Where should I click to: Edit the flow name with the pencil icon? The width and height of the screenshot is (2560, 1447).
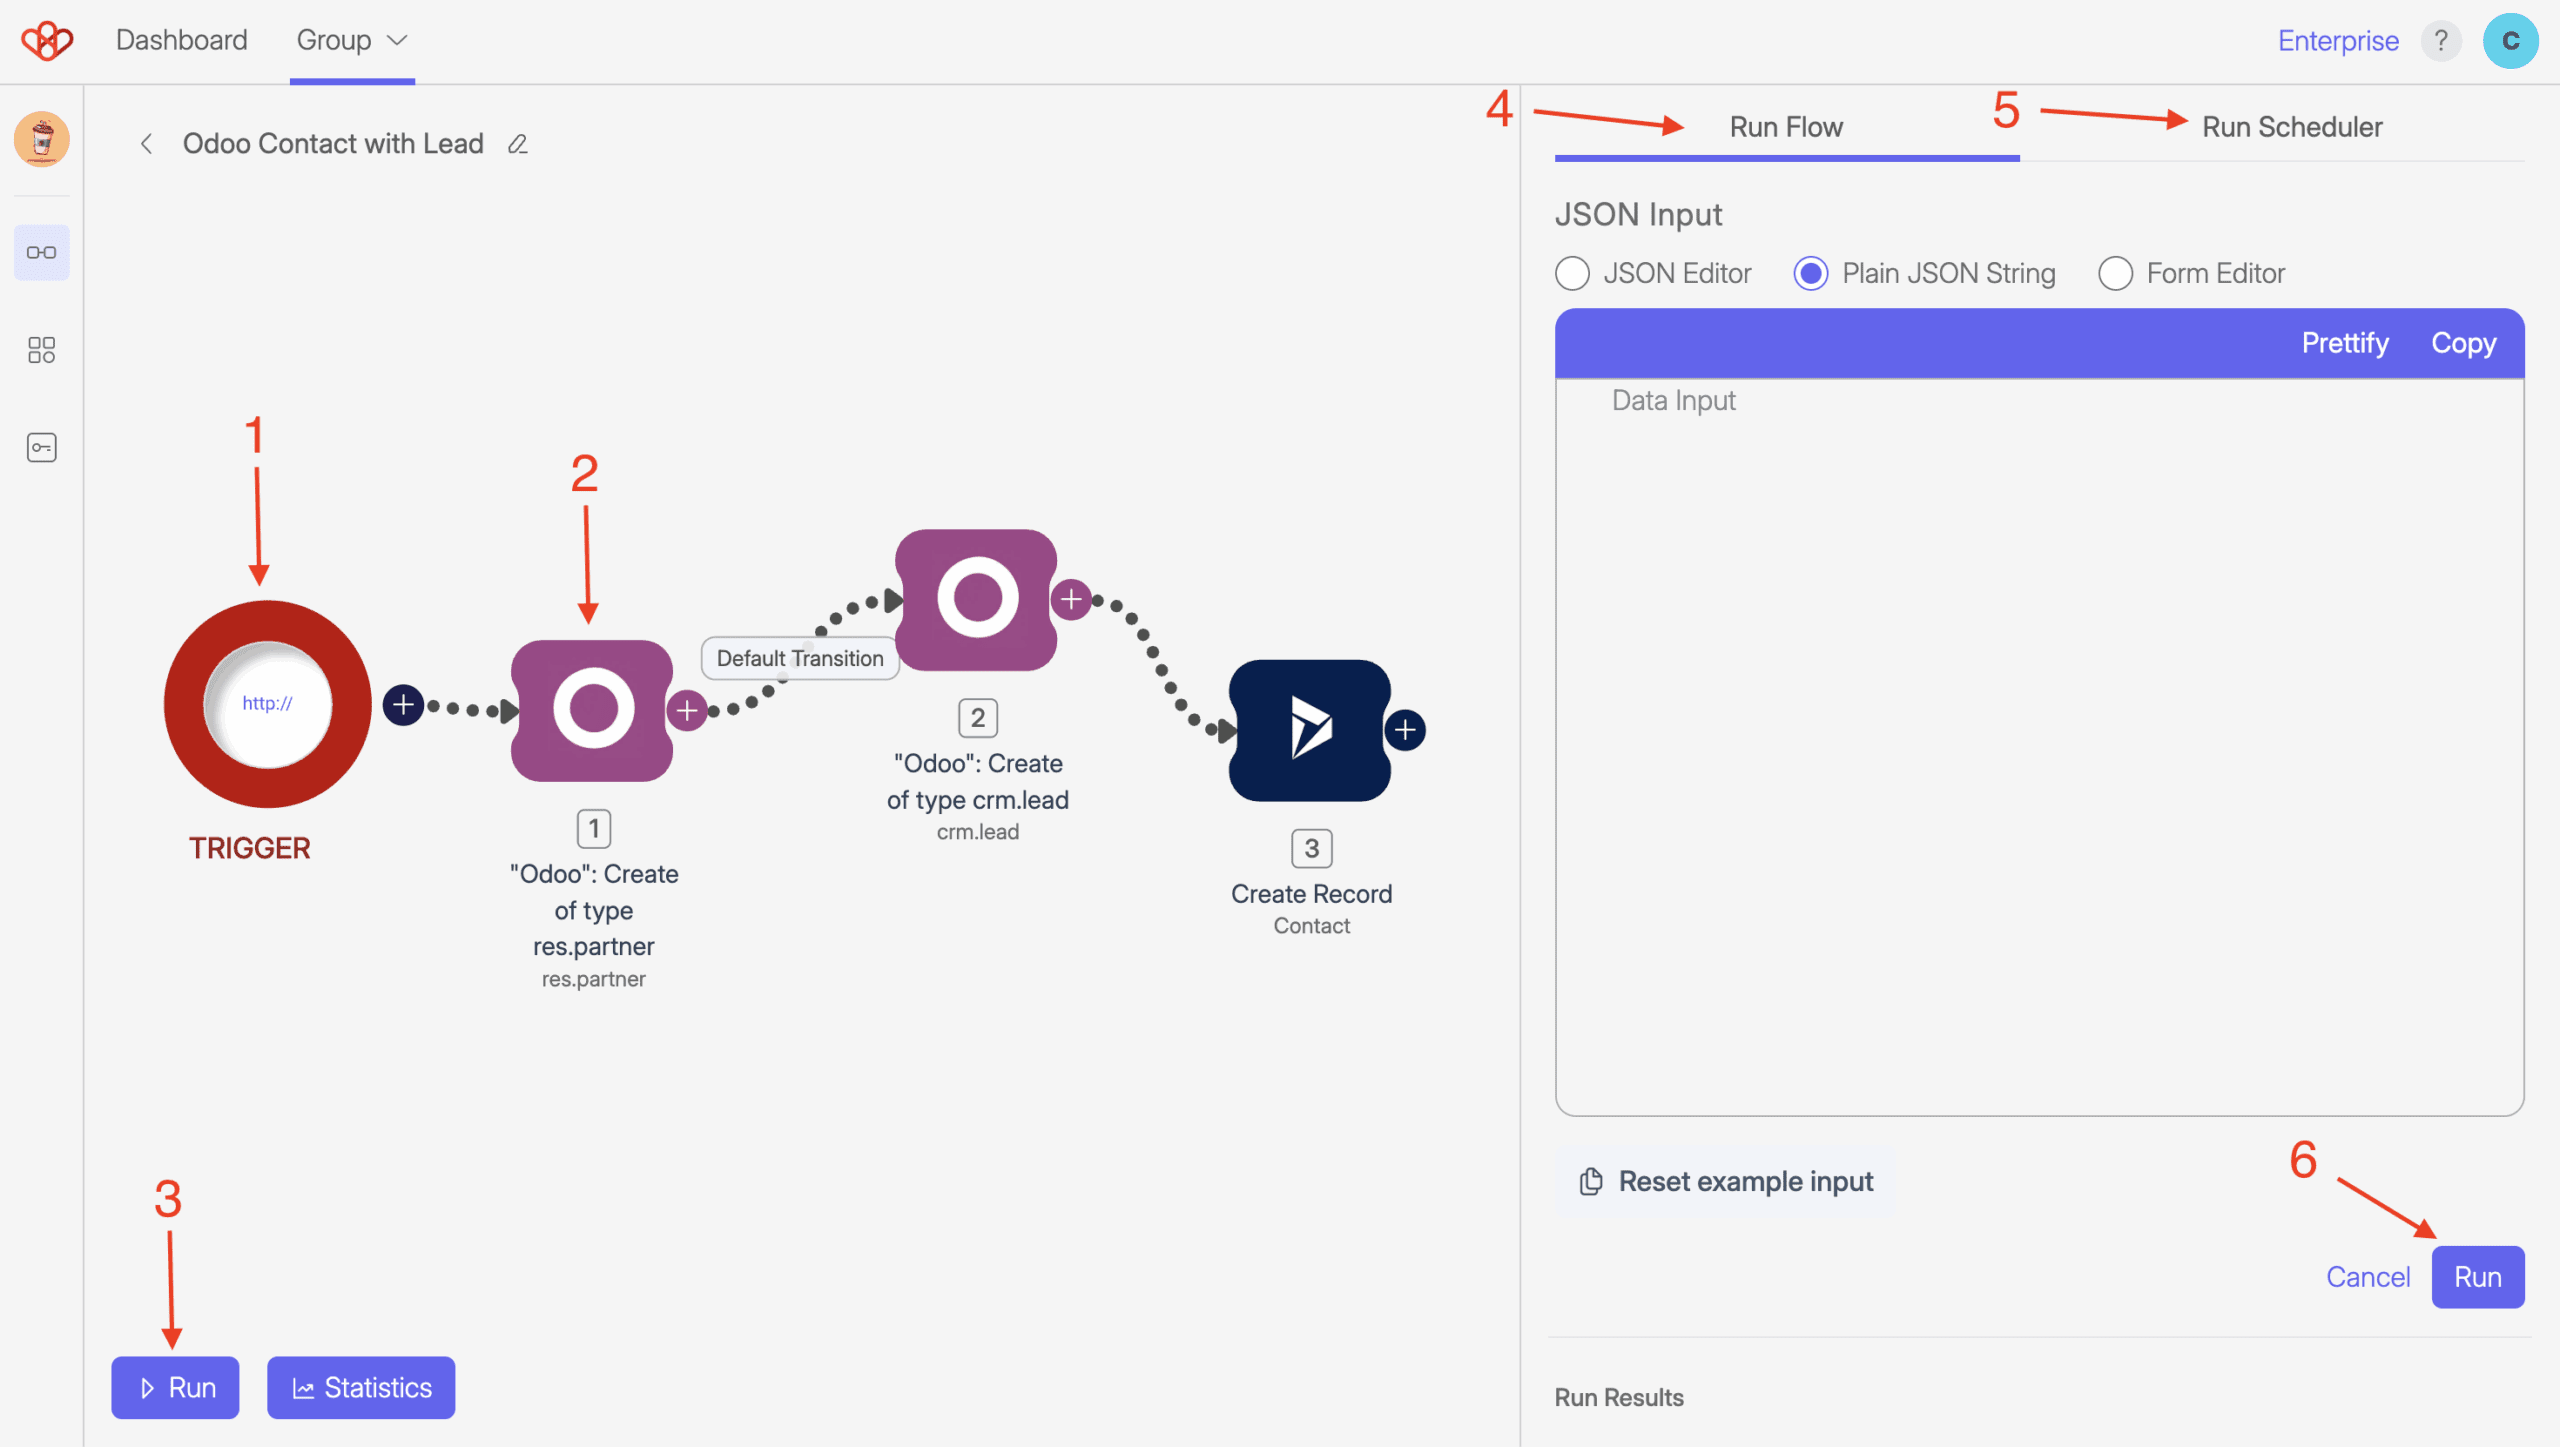[x=517, y=144]
